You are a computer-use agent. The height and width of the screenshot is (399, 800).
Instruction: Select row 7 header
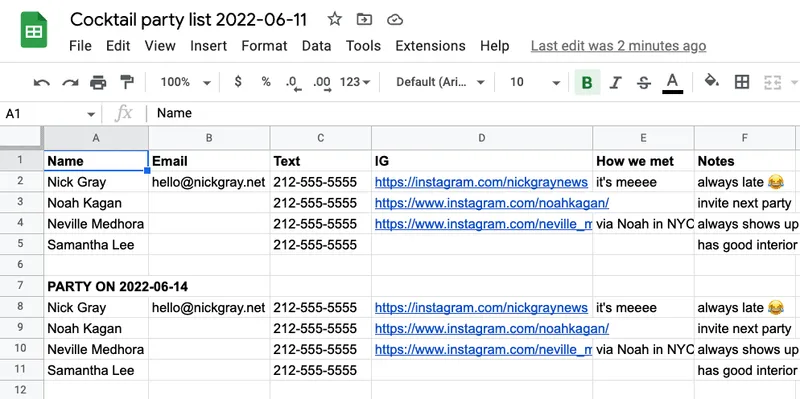click(x=21, y=286)
